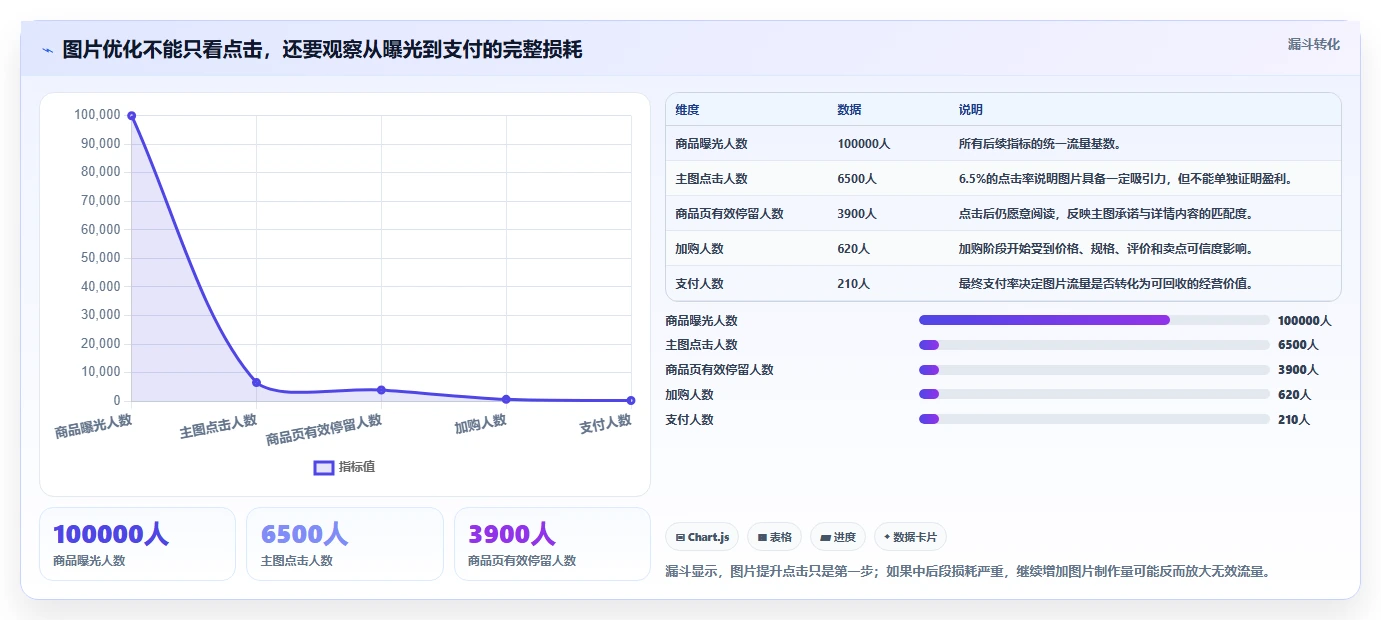Click the headline 图片优化不能只看点击
1381x620 pixels.
322,50
